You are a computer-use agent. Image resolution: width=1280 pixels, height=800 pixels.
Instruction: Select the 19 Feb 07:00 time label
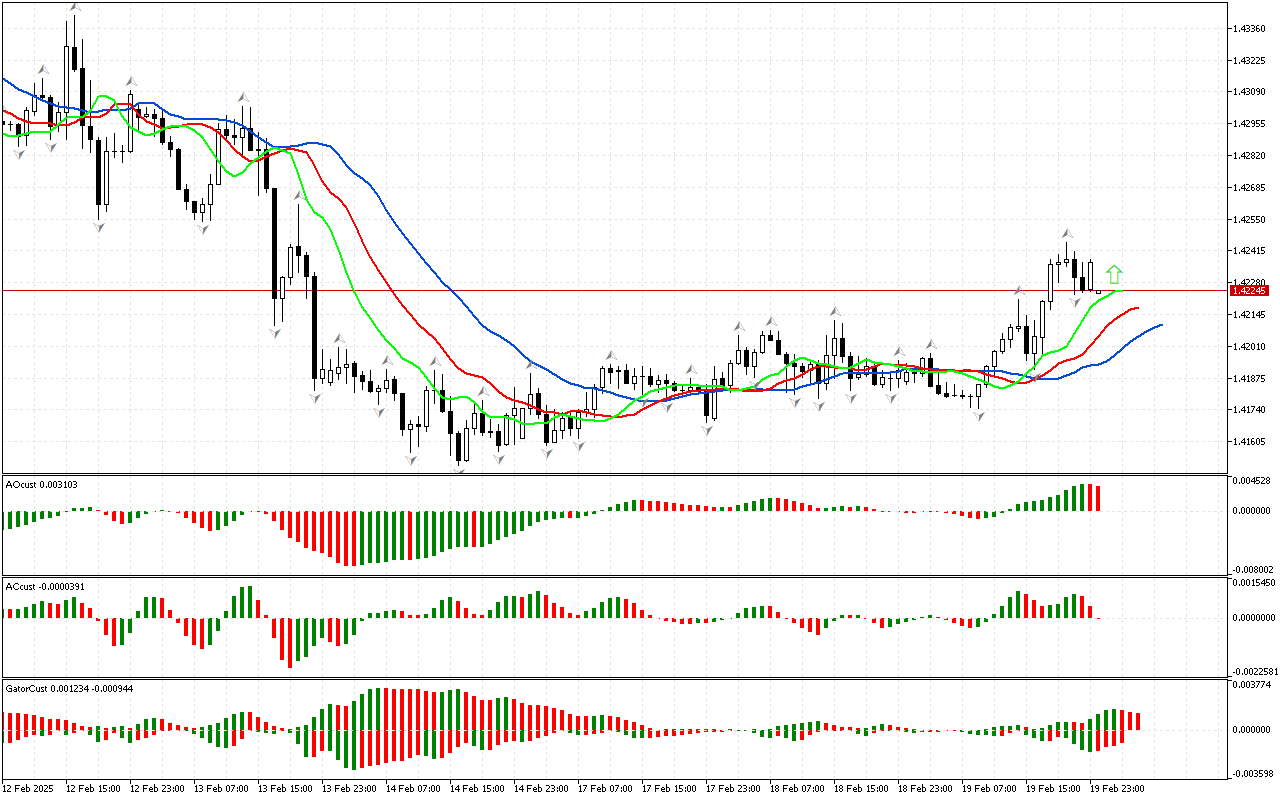coord(987,789)
